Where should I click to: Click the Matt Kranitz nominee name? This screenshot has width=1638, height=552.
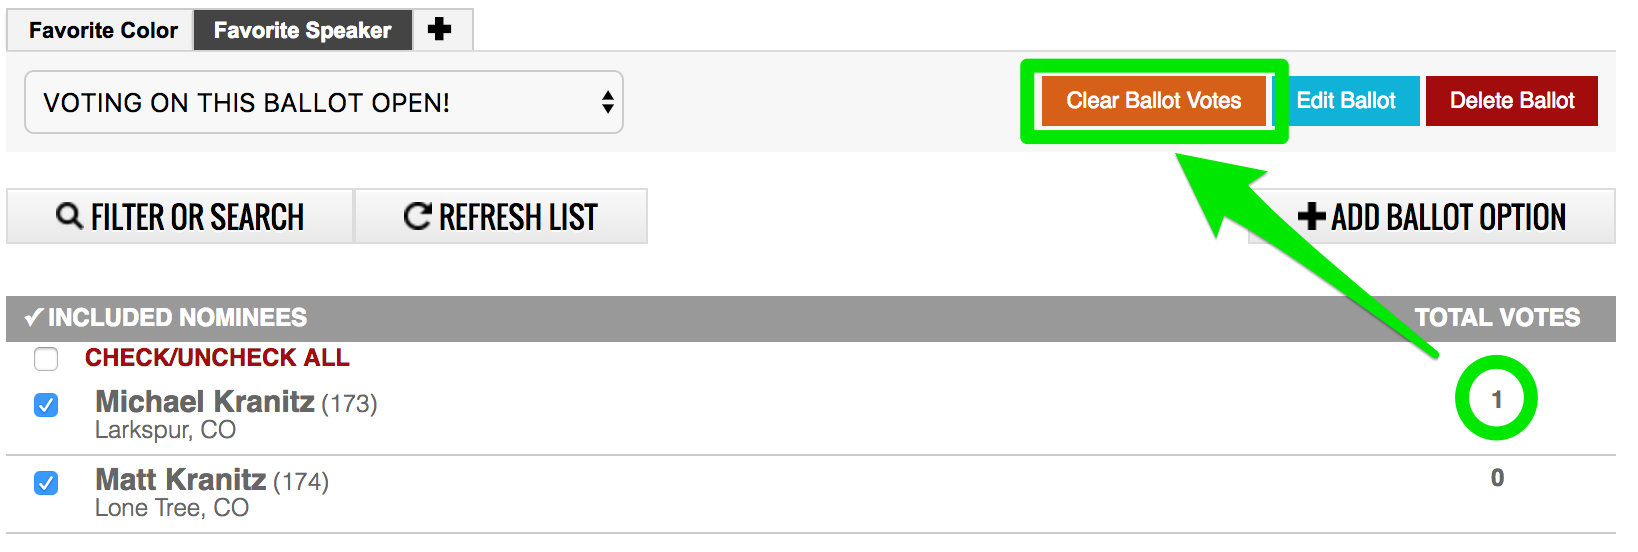[181, 480]
